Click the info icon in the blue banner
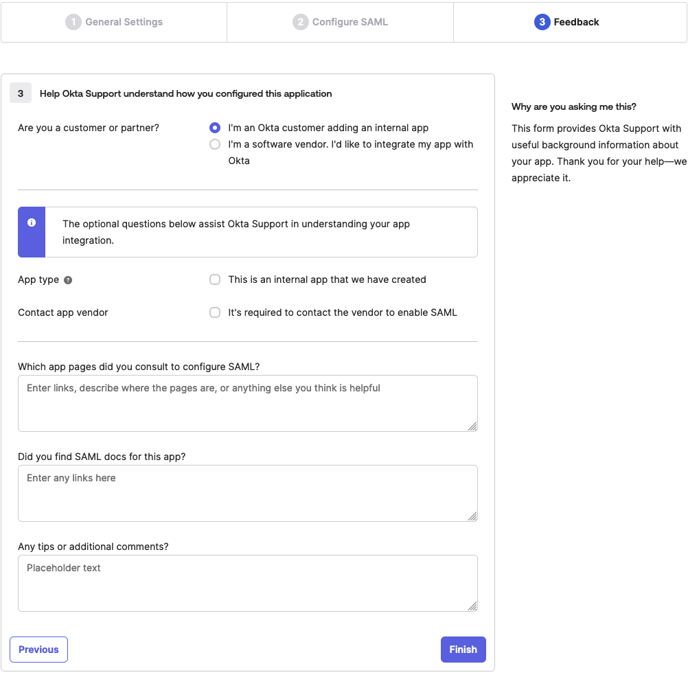The image size is (688, 677). tap(32, 223)
